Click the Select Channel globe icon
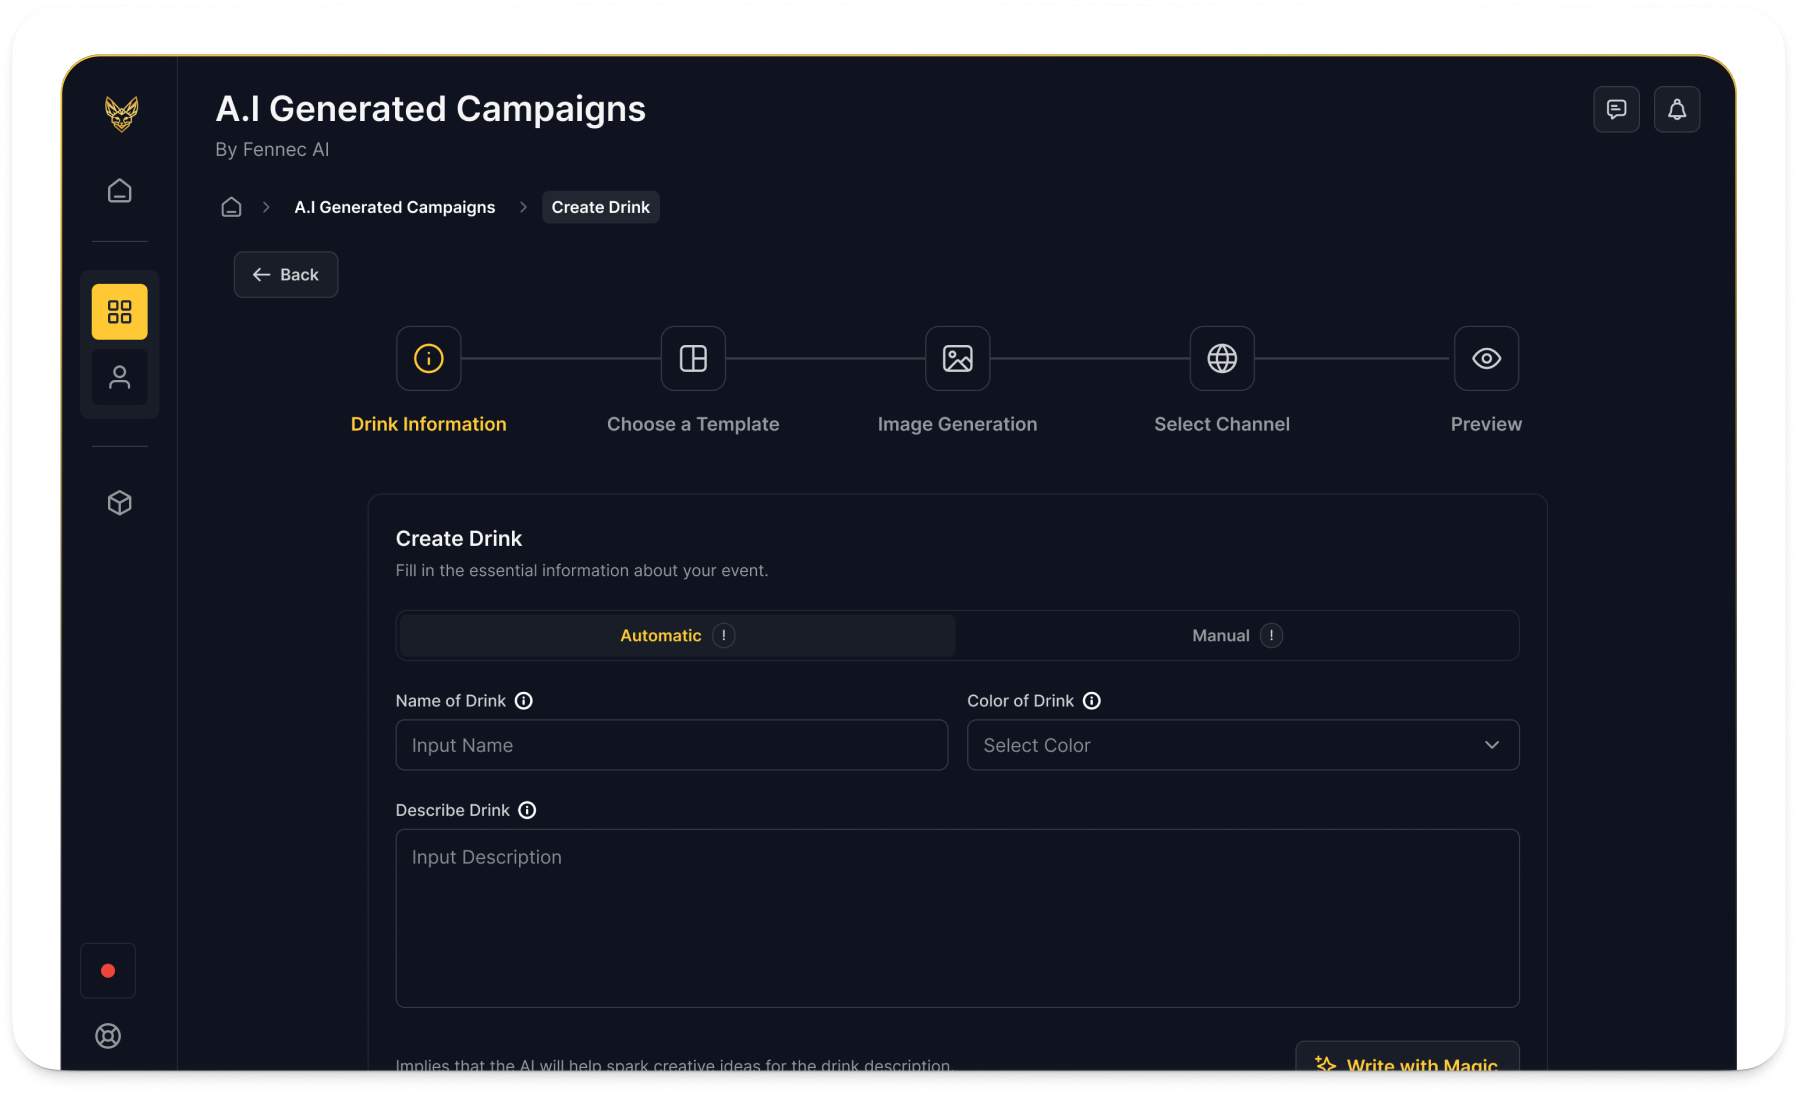 [x=1222, y=358]
